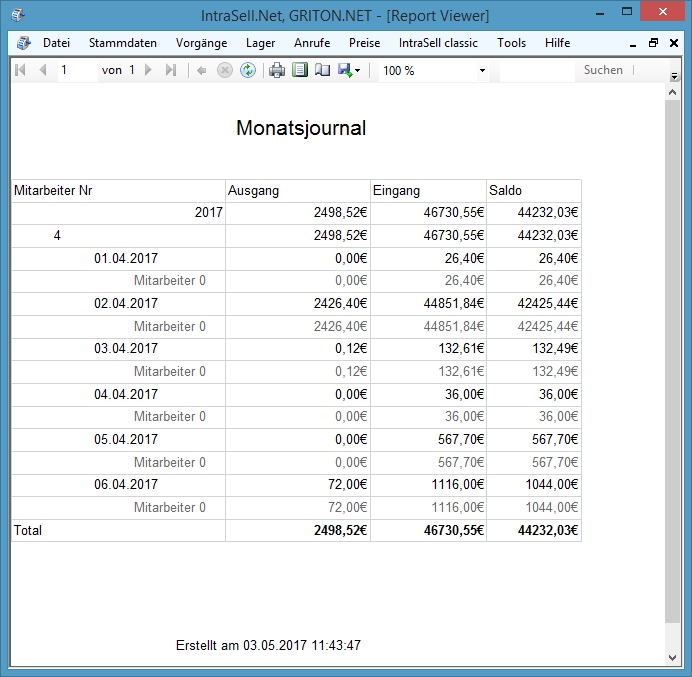Click Mitarbeiter 0 under 02.04.2017

pos(170,327)
